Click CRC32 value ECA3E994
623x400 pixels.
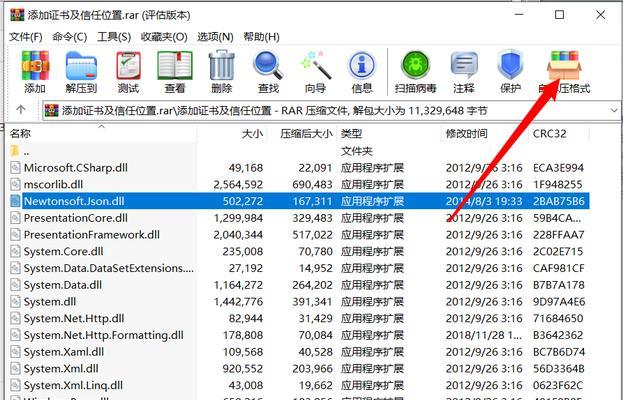pos(558,168)
